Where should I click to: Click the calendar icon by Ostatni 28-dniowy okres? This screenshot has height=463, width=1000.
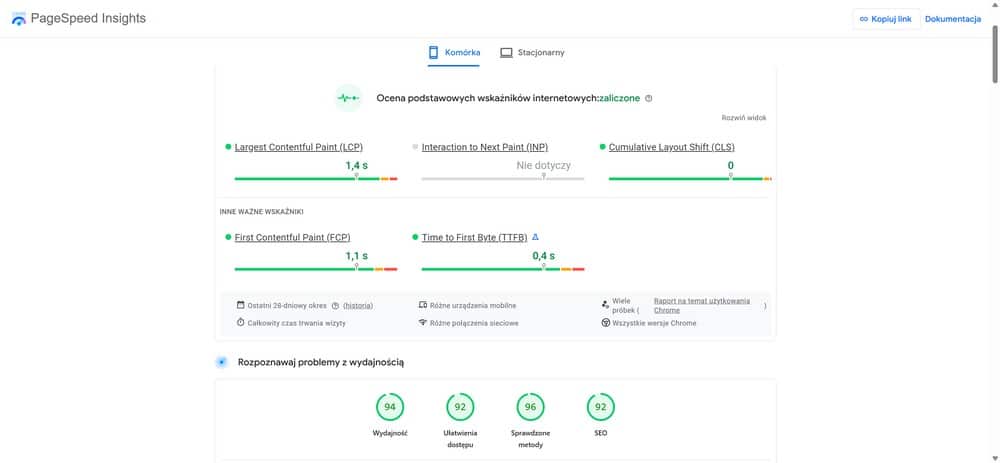pyautogui.click(x=240, y=305)
